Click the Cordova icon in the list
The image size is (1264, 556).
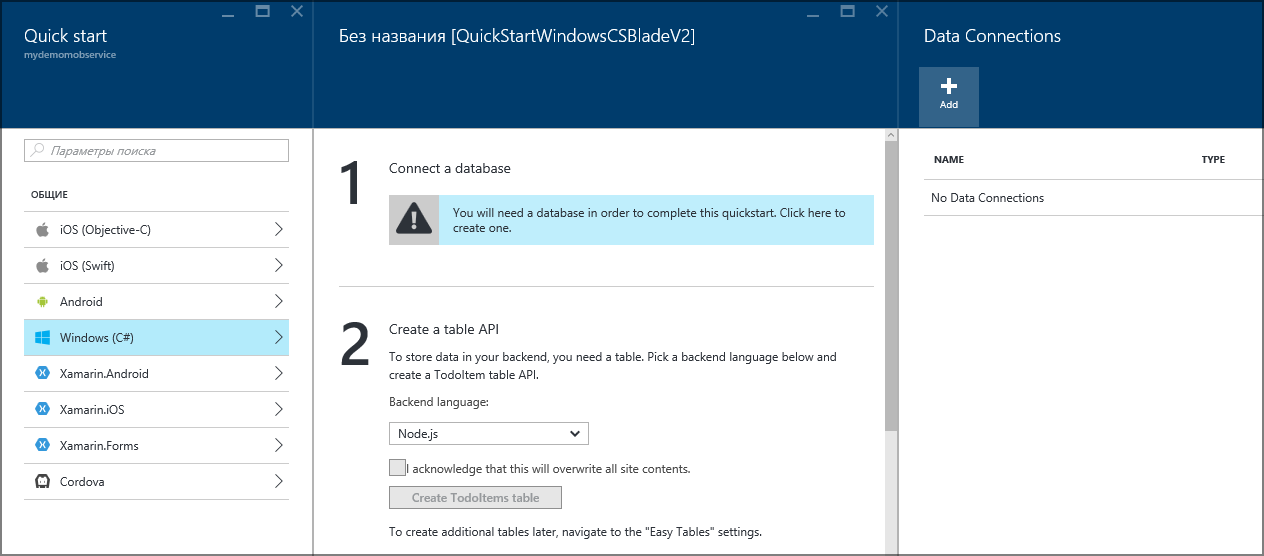click(42, 481)
